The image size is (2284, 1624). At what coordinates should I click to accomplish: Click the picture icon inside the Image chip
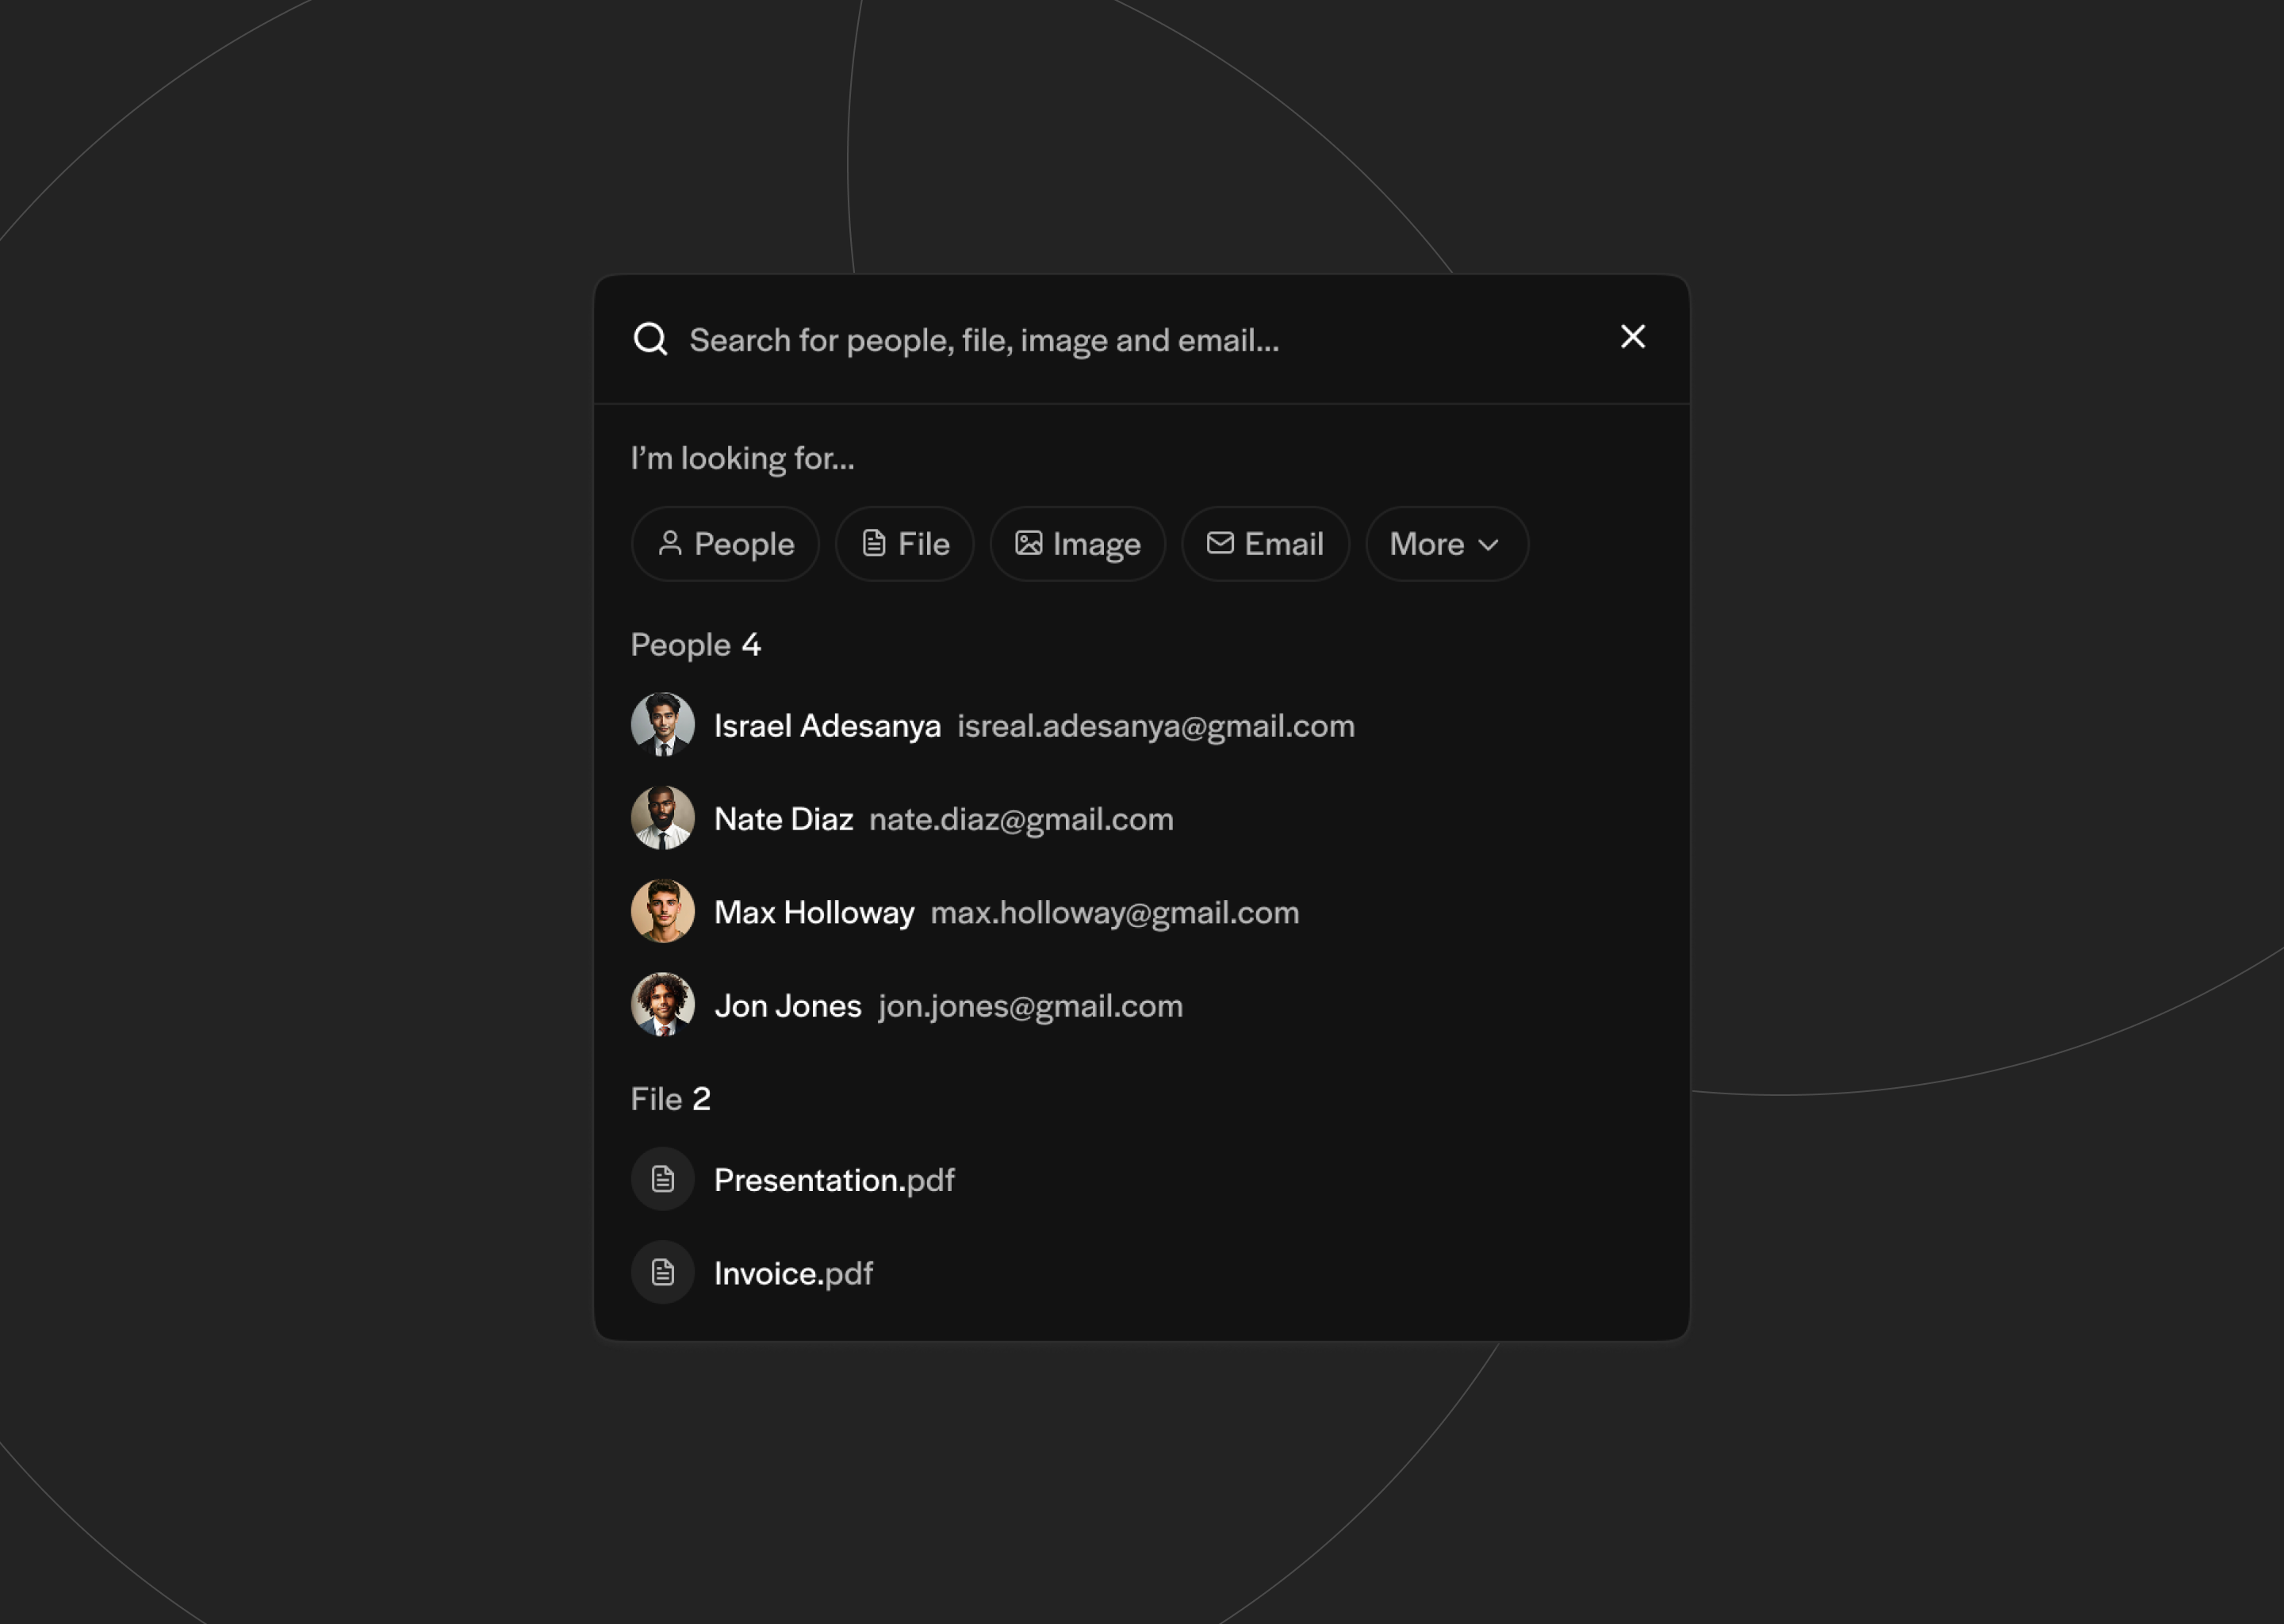click(1029, 544)
